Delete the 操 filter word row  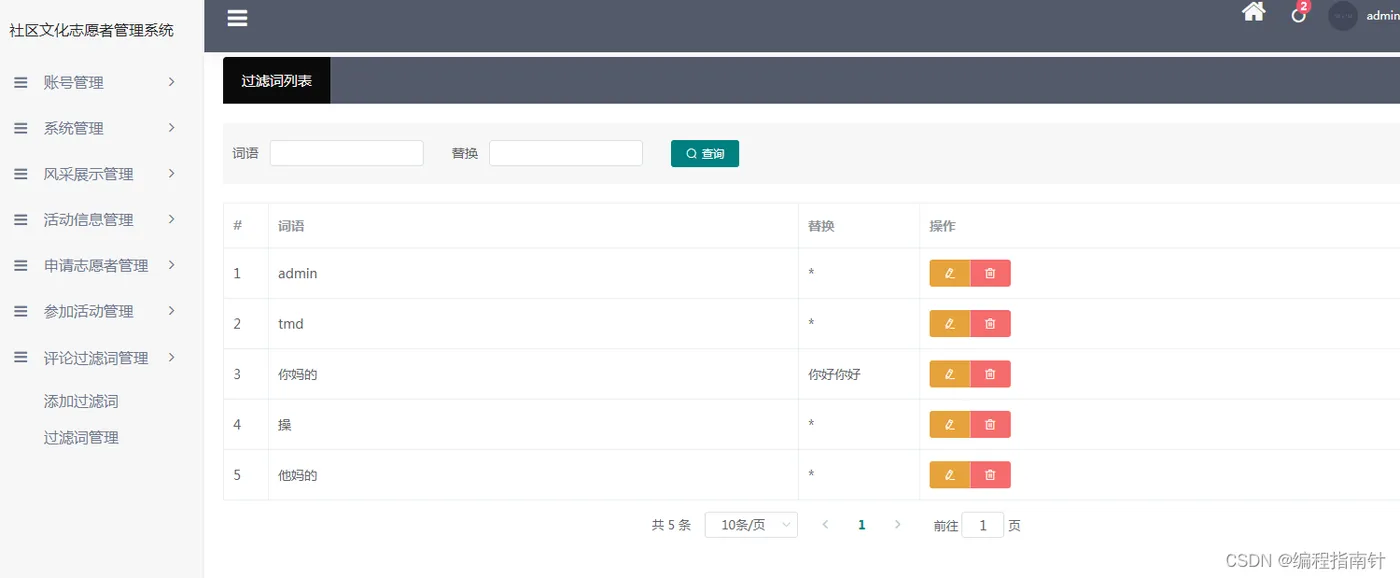(990, 424)
